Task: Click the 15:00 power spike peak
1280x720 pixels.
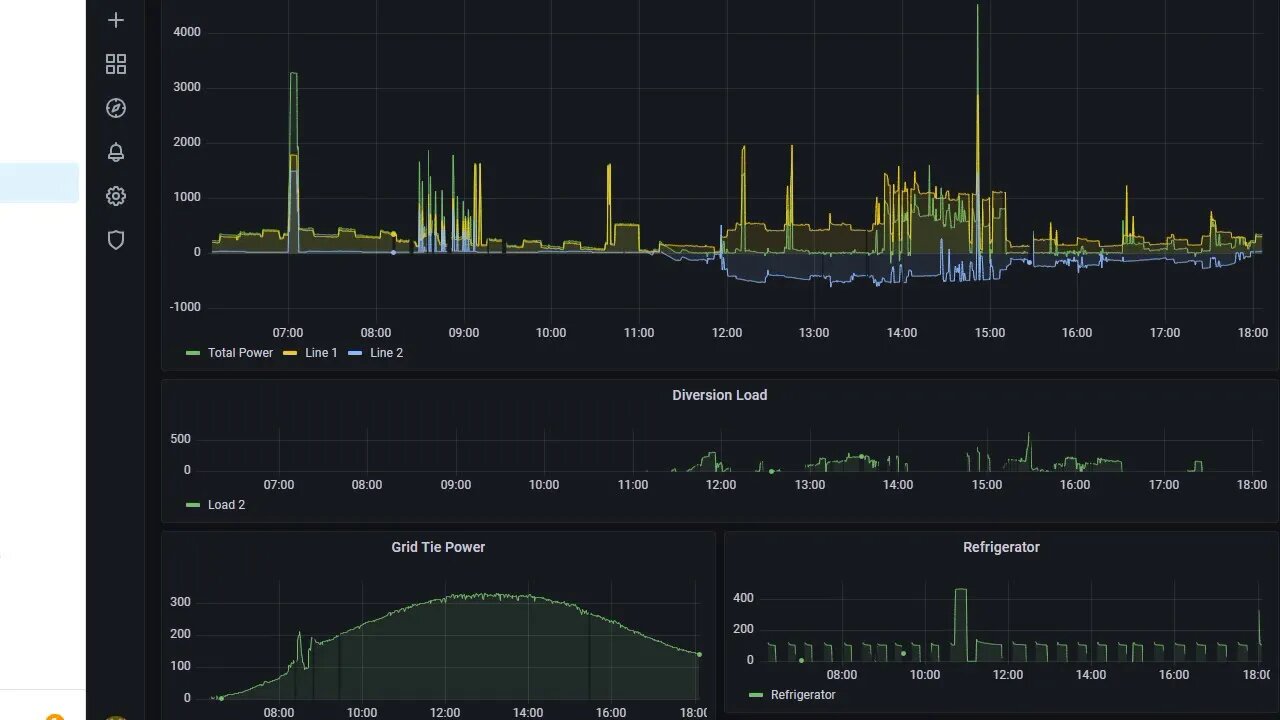Action: (x=977, y=7)
